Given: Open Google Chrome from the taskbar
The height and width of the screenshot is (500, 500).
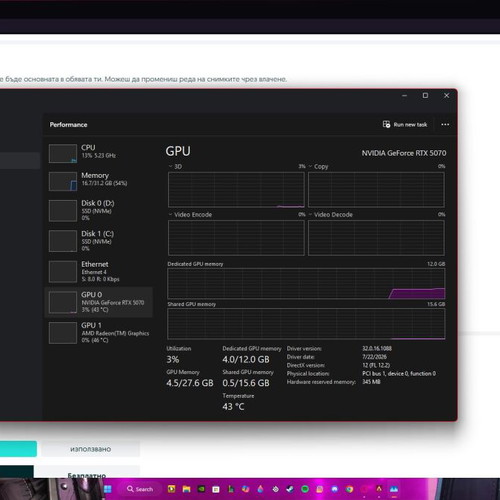Looking at the screenshot, I should [349, 489].
